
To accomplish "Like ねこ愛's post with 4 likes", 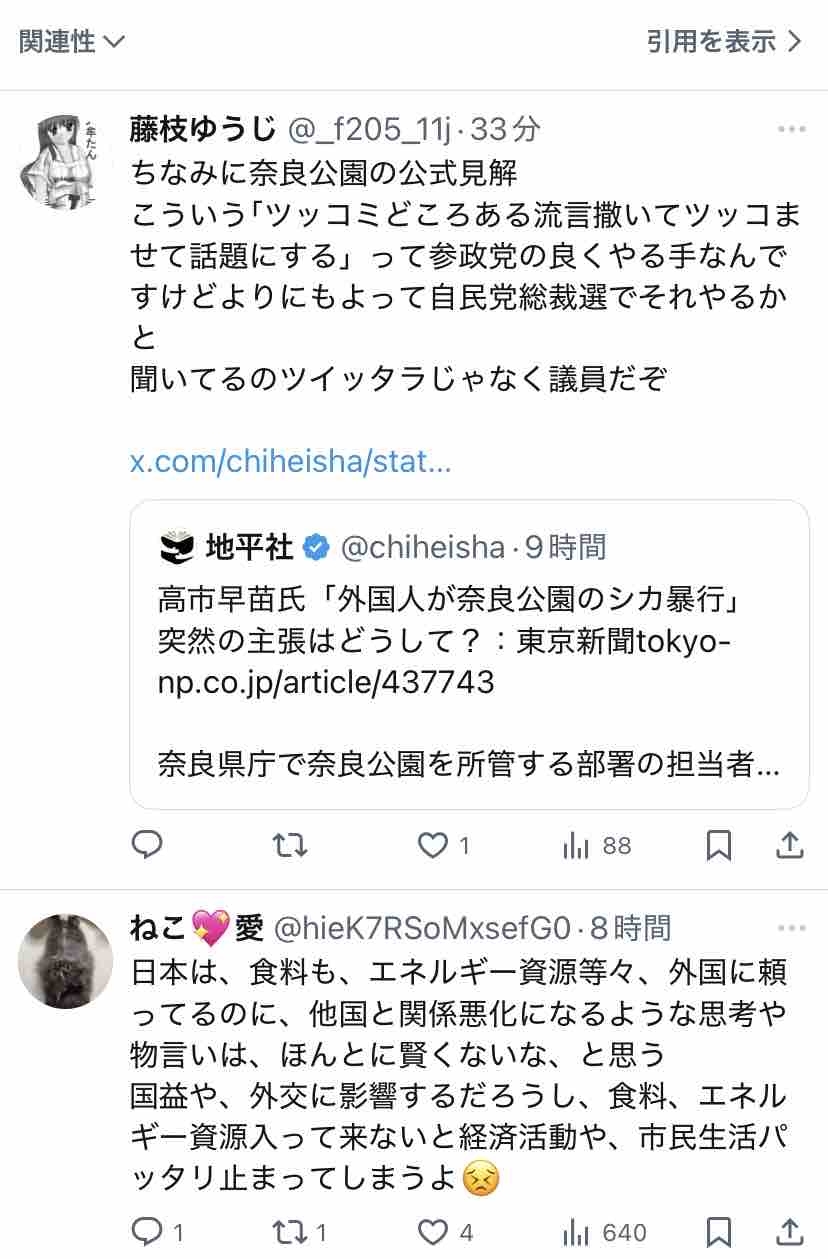I will [433, 1231].
